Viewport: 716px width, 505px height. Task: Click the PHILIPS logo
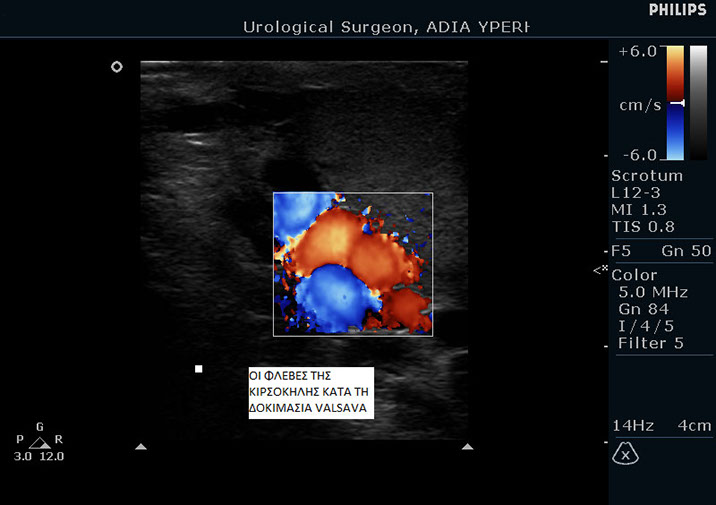[x=677, y=10]
